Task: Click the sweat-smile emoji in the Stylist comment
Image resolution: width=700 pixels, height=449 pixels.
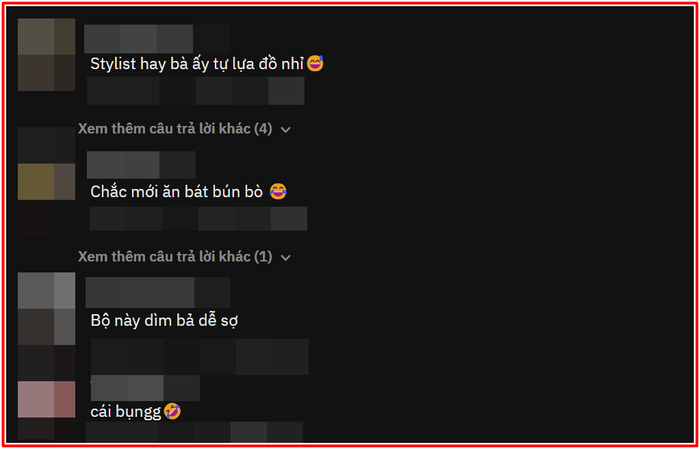Action: (x=315, y=64)
